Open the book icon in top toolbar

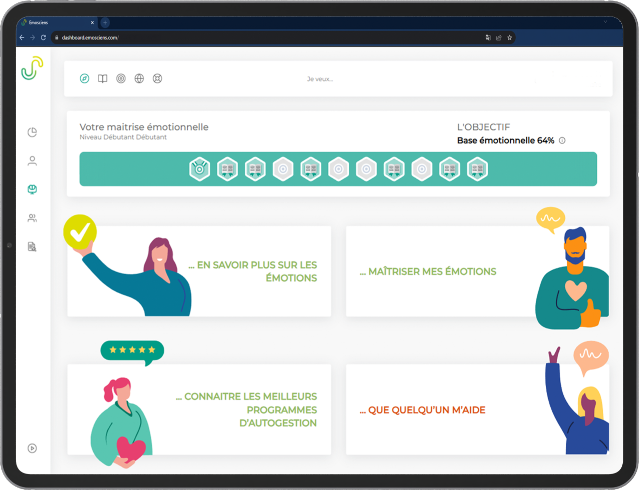[102, 79]
